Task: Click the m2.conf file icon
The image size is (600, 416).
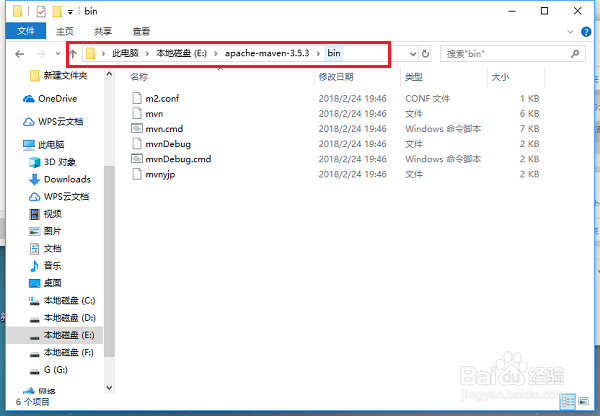Action: coord(137,98)
